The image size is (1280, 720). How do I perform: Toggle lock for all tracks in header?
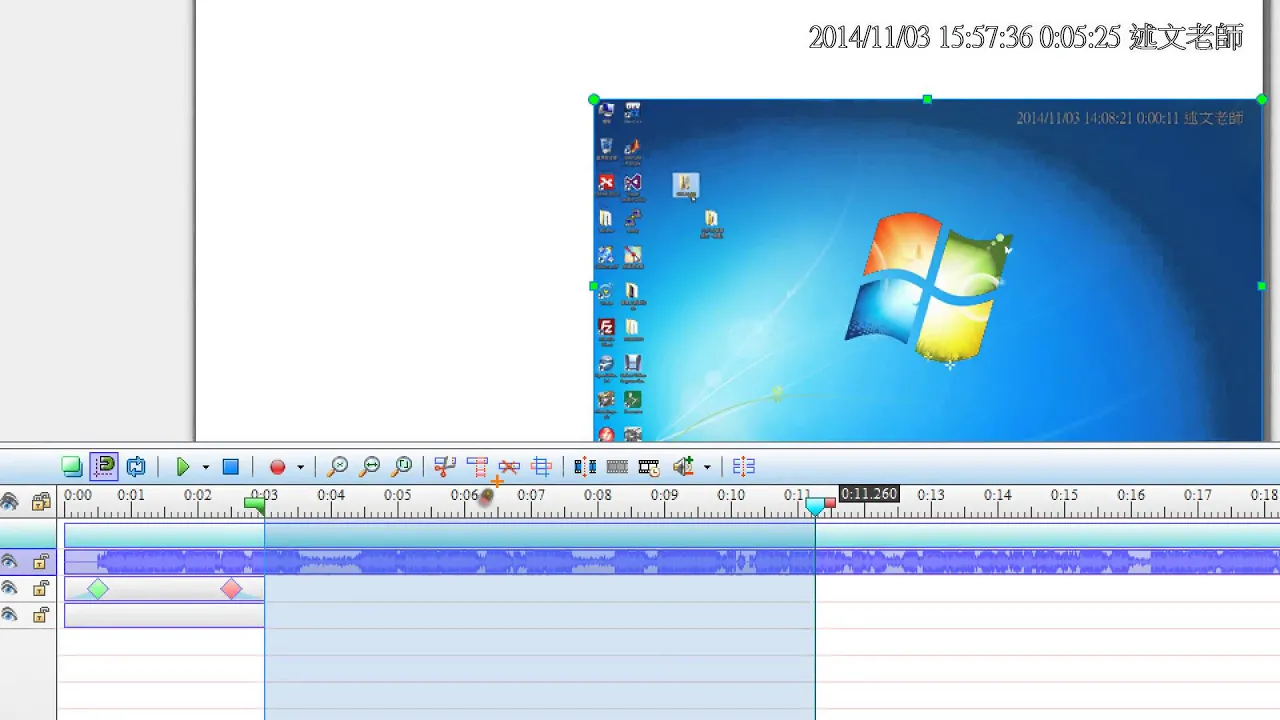point(40,501)
